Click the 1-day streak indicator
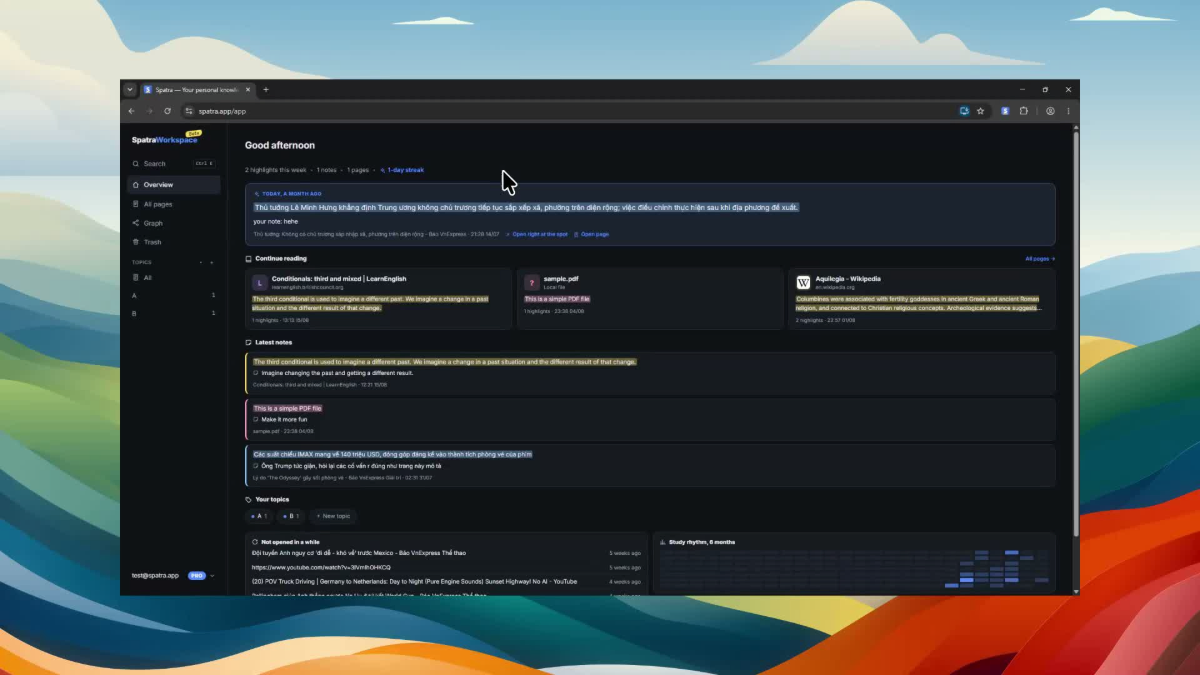This screenshot has width=1200, height=675. click(x=402, y=170)
